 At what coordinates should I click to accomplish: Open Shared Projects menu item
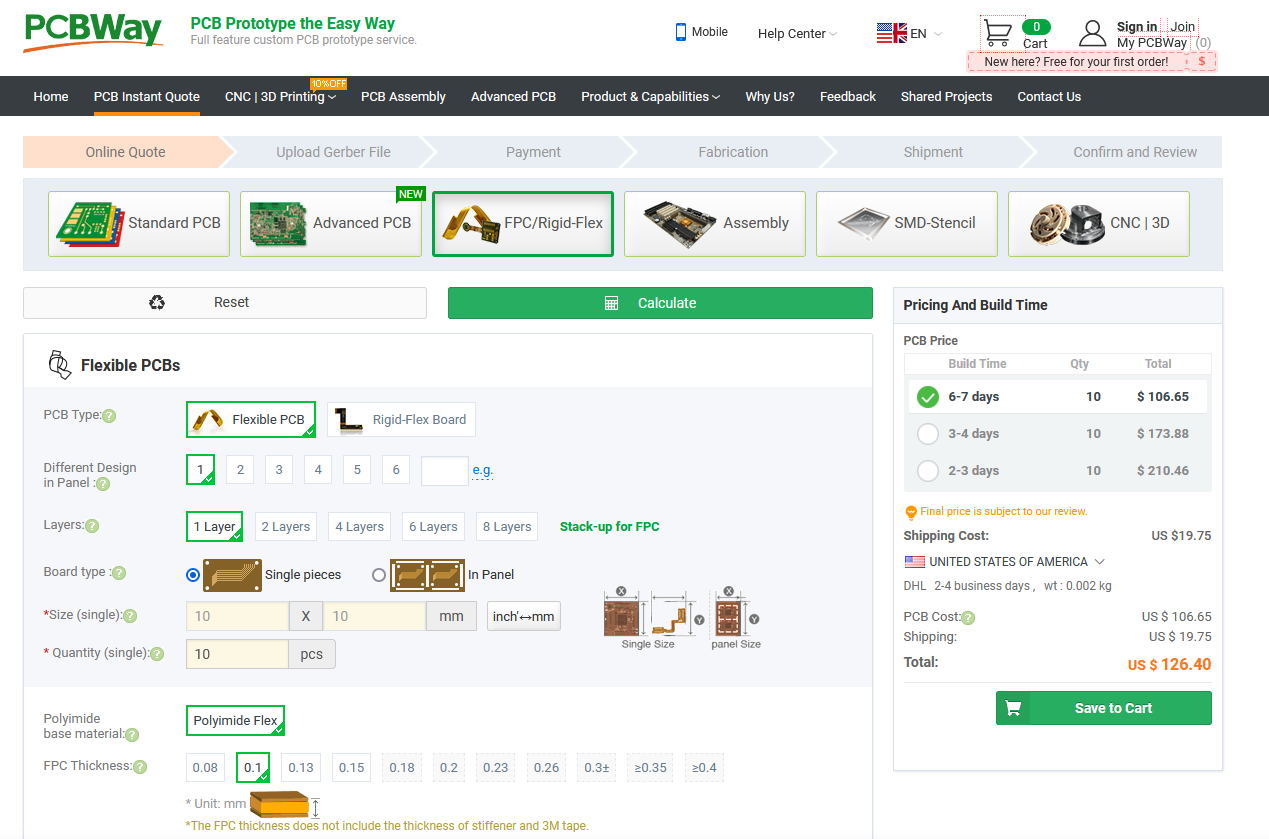946,97
